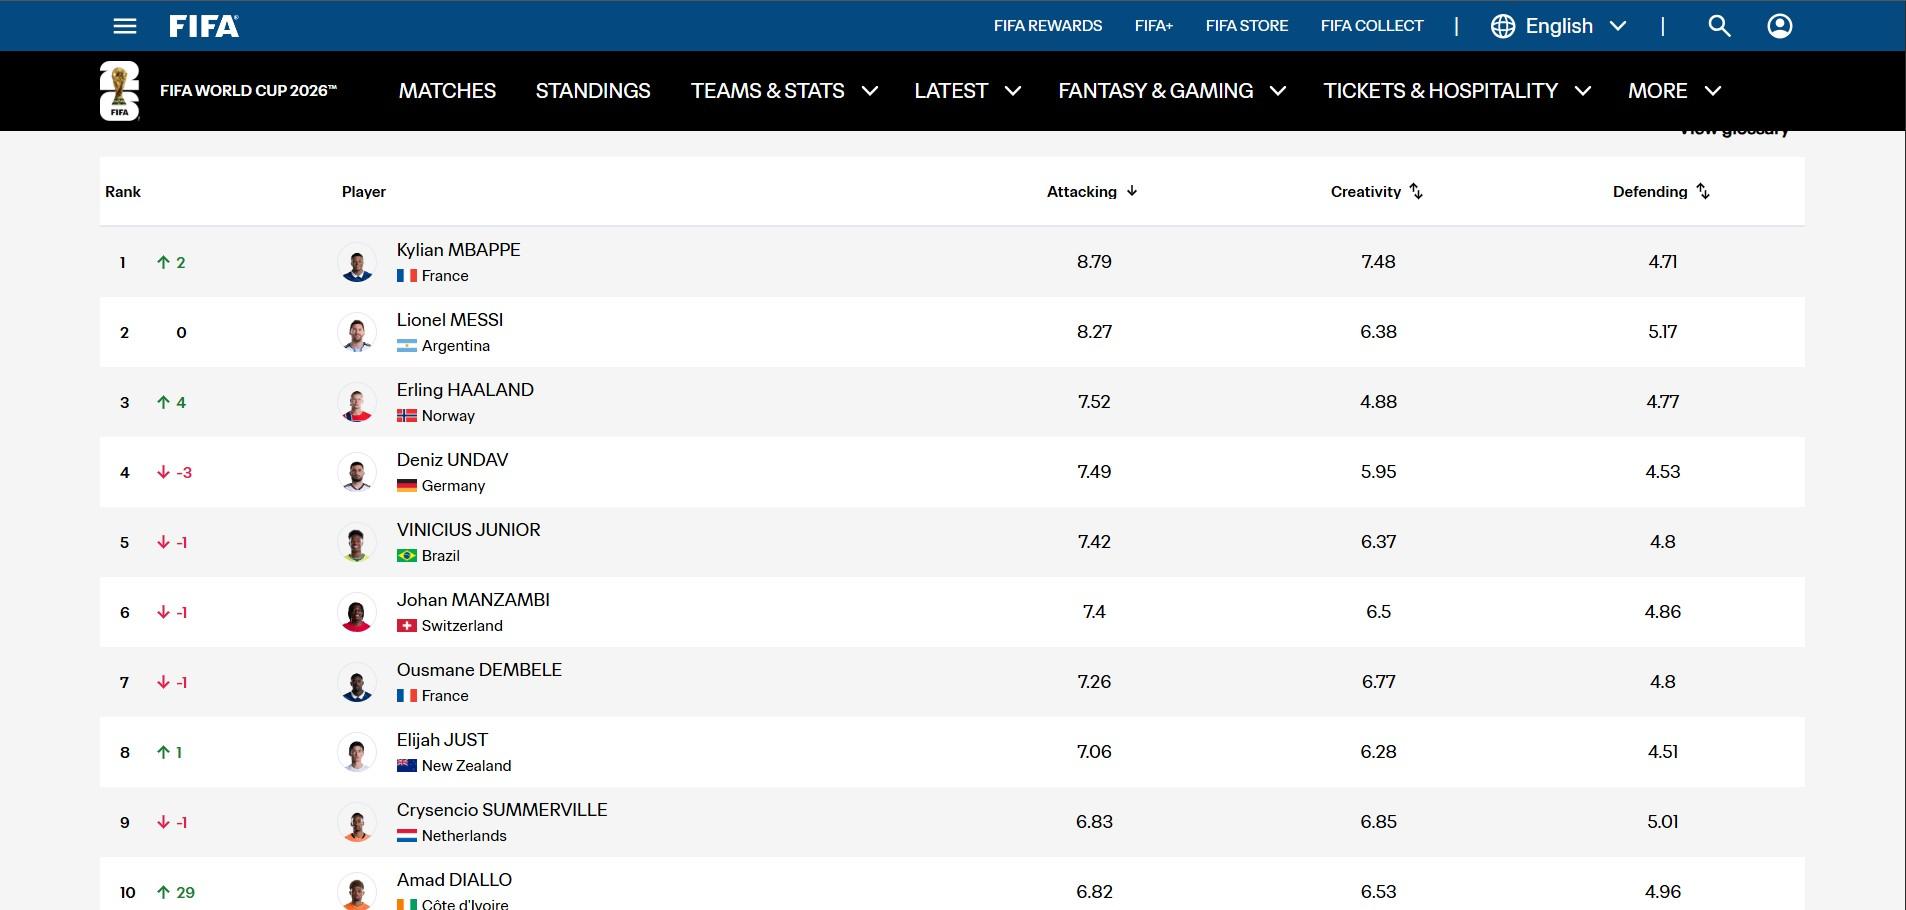Click the World Cup 2026 trophy logo
The height and width of the screenshot is (910, 1906).
(x=119, y=91)
